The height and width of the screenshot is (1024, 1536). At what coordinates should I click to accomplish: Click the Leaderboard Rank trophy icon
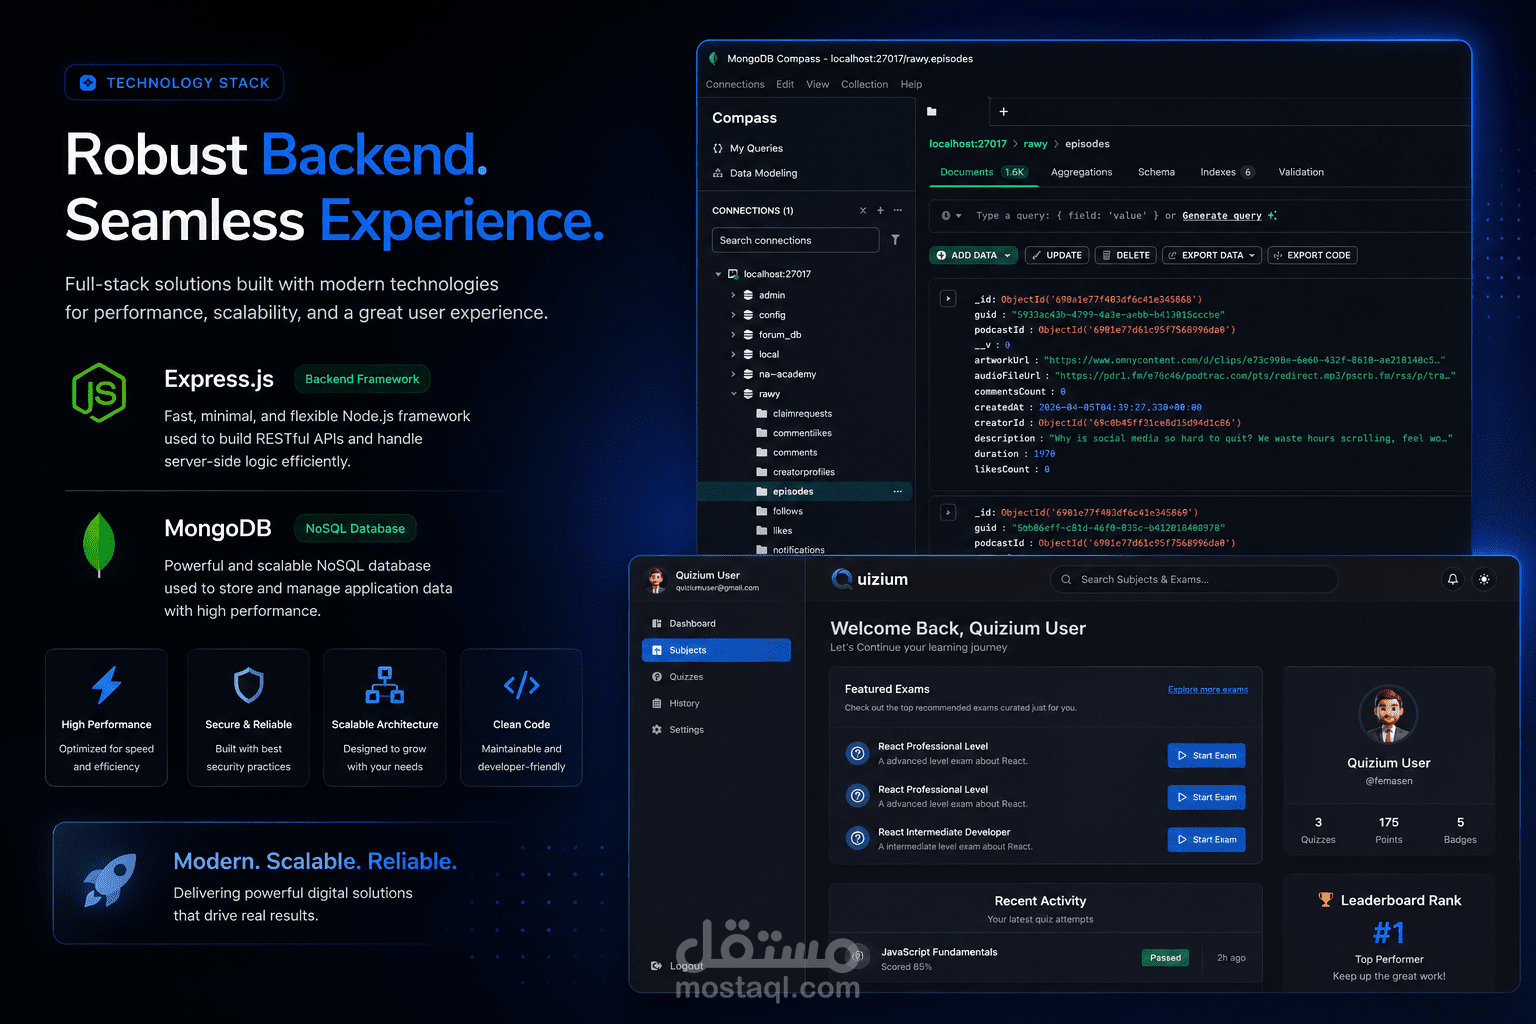[1325, 900]
